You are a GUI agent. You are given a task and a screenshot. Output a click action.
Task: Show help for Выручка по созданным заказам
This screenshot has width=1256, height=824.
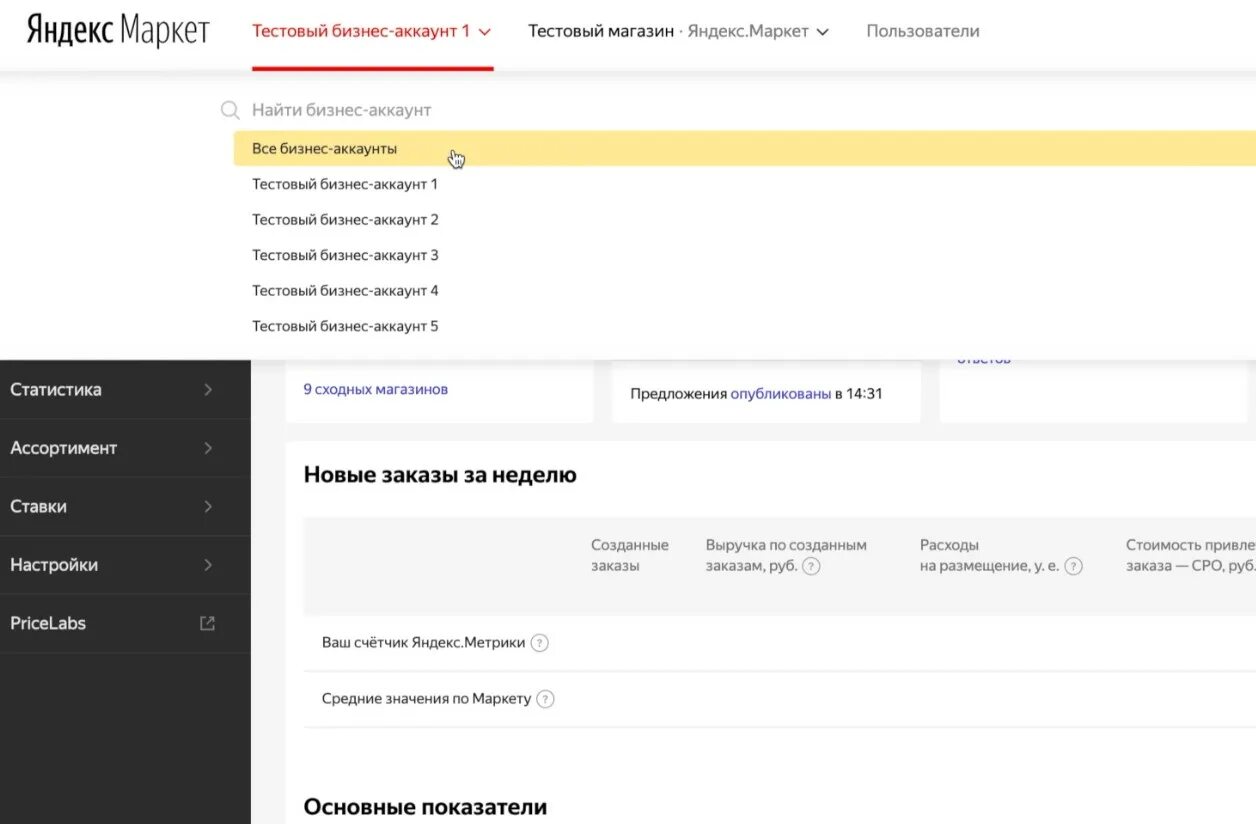(812, 566)
